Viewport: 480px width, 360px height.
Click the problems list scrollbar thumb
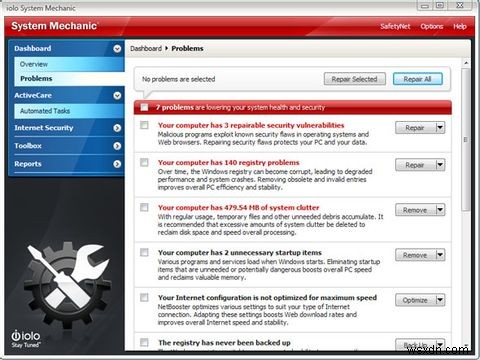coord(466,139)
